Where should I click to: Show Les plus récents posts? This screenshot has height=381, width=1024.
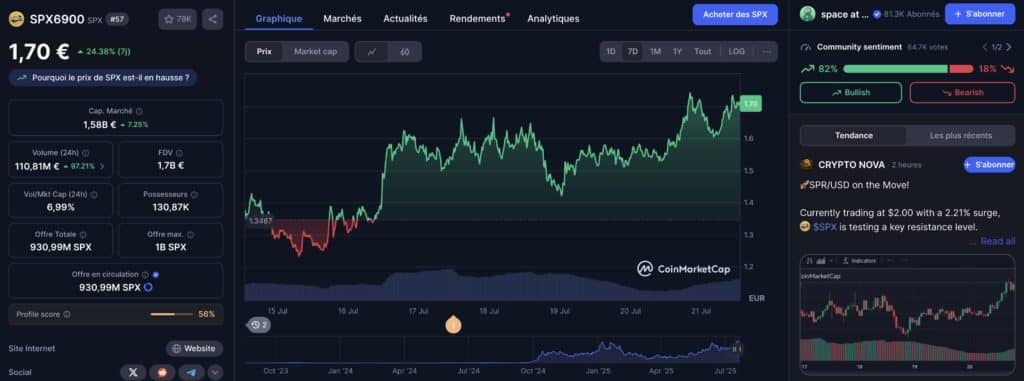point(961,136)
